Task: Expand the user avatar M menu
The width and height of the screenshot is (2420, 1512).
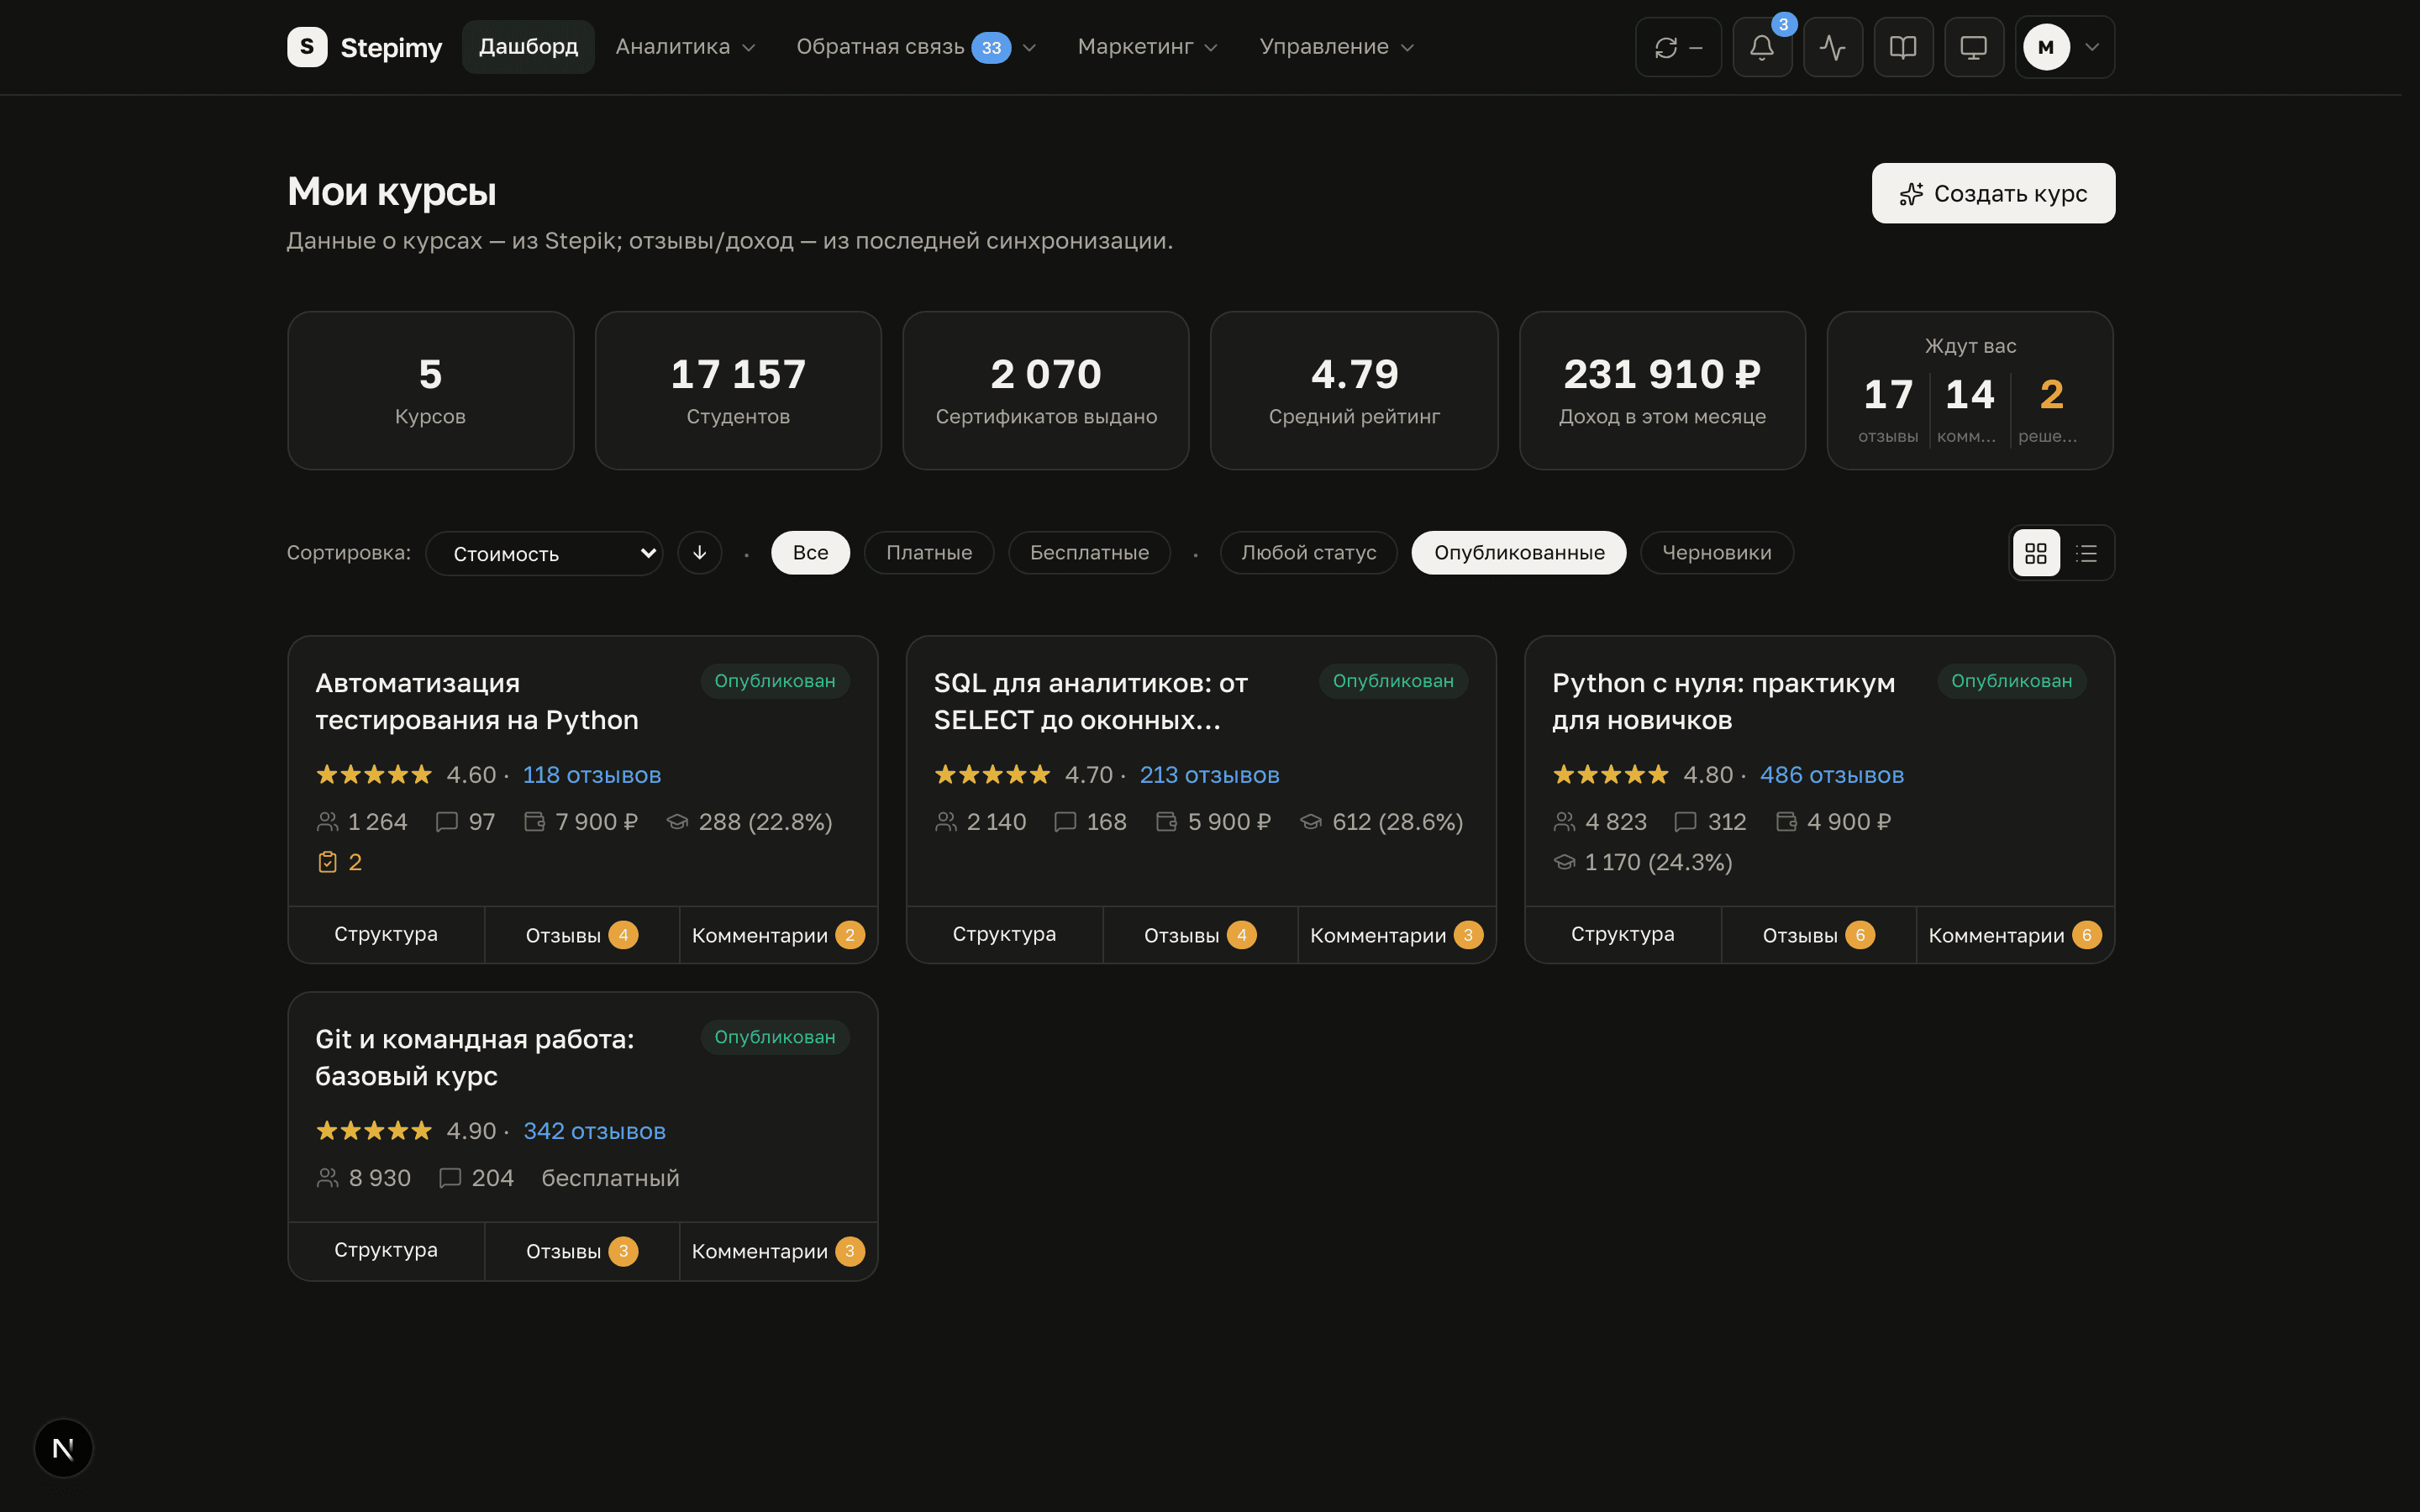Action: click(2064, 47)
